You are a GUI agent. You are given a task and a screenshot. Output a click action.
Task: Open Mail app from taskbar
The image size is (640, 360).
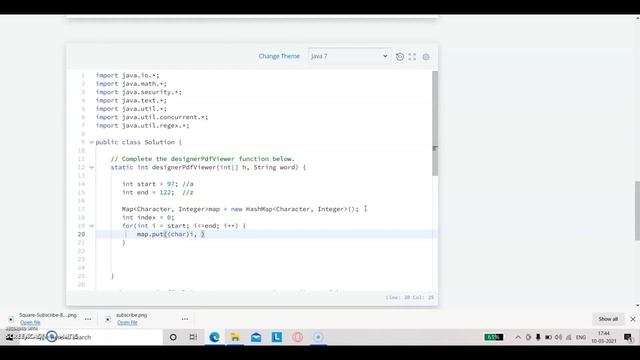click(x=256, y=337)
